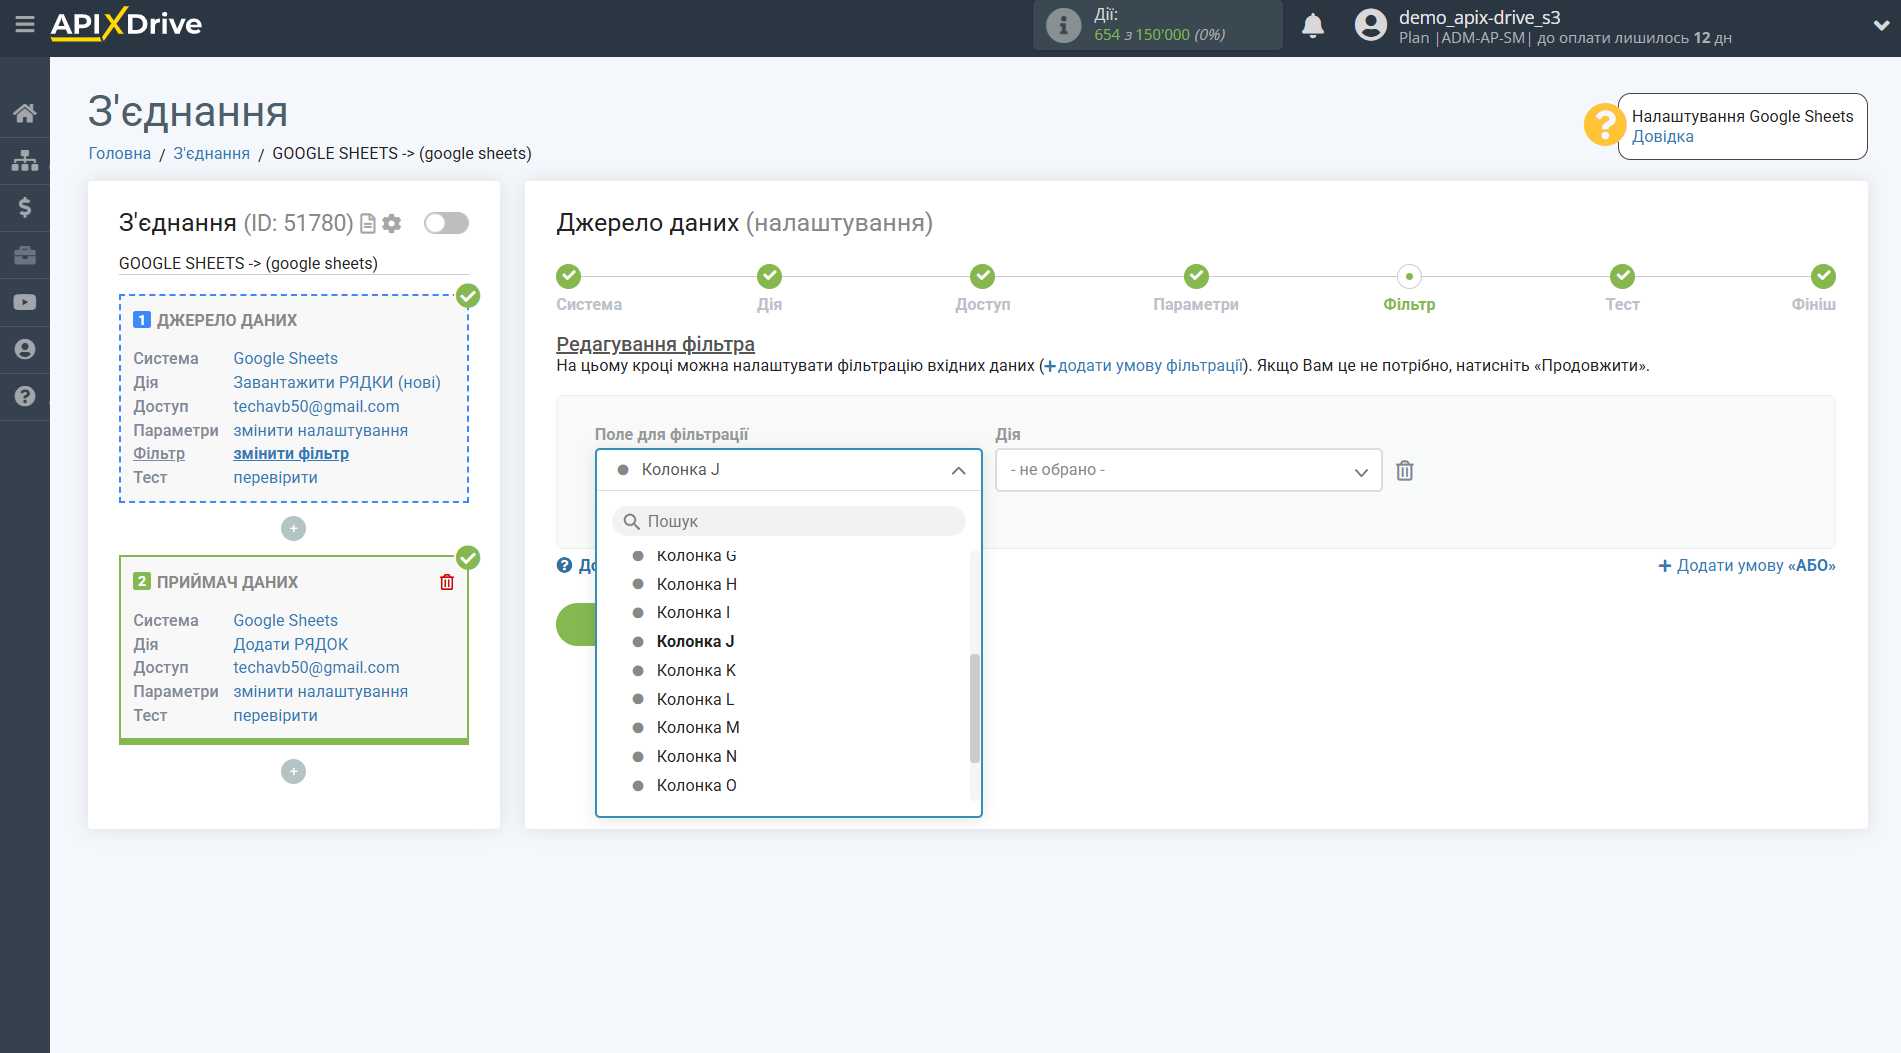
Task: Click the user avatar icon
Action: pyautogui.click(x=1371, y=25)
